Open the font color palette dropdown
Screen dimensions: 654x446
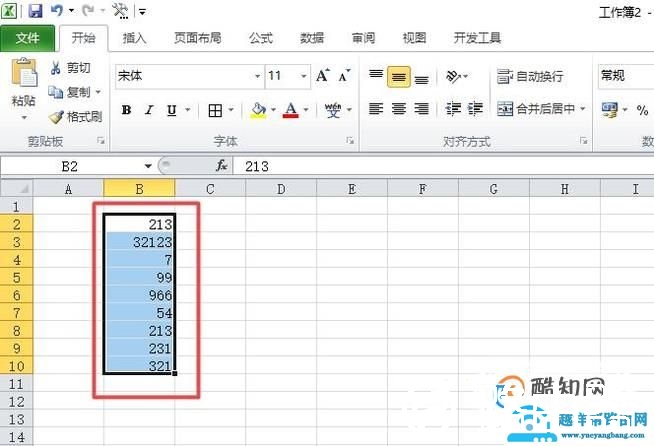point(306,110)
